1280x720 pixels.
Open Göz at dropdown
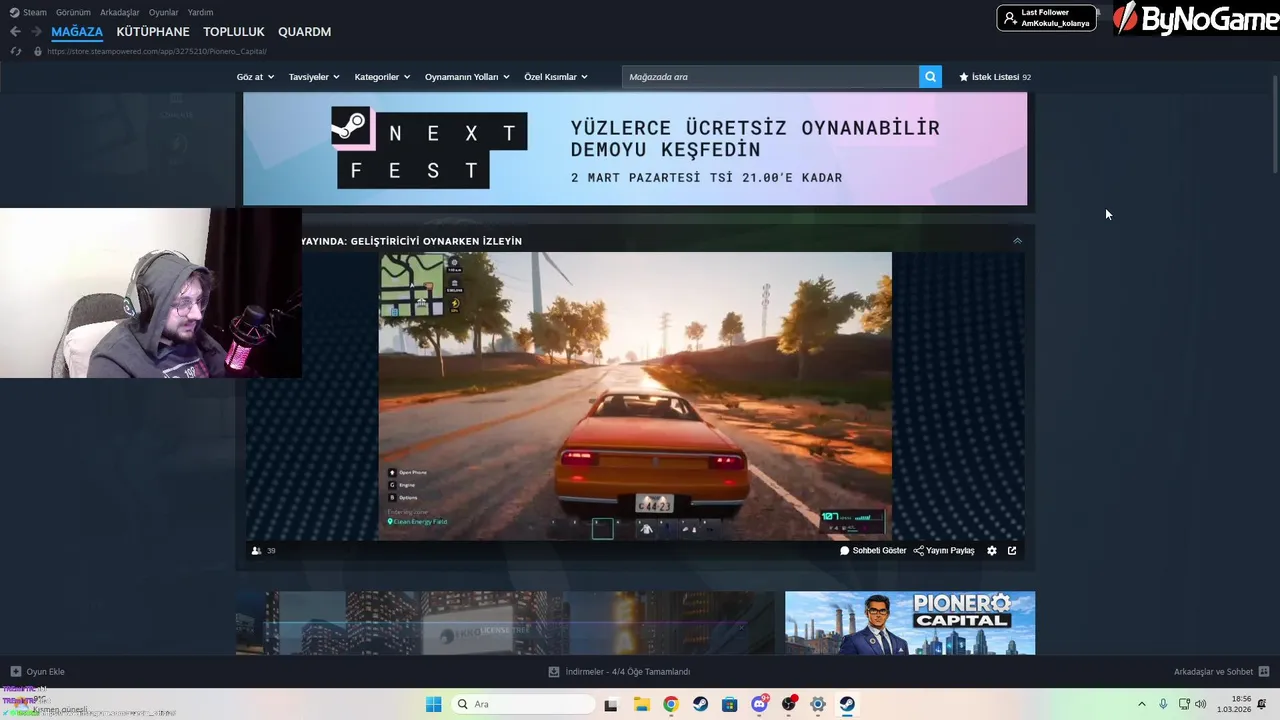[255, 77]
